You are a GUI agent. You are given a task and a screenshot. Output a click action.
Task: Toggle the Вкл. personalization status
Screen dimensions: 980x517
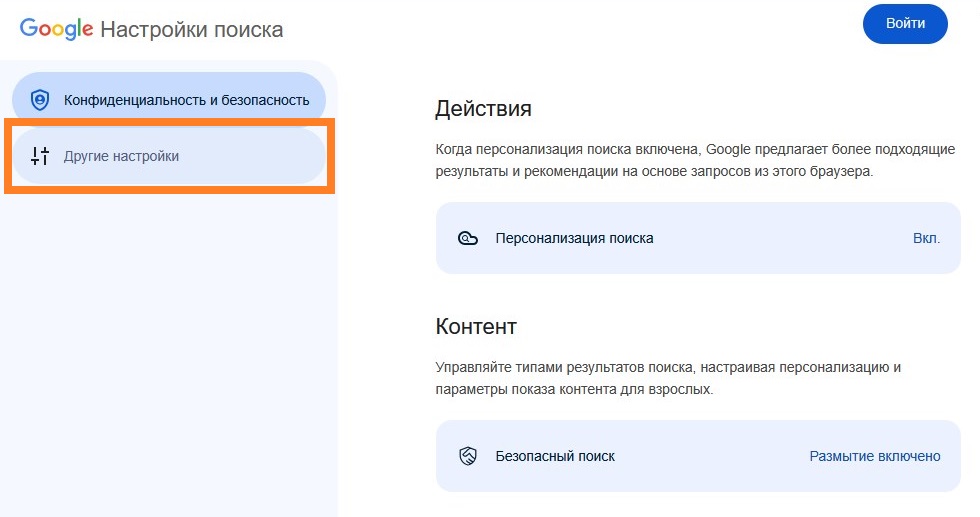[926, 238]
